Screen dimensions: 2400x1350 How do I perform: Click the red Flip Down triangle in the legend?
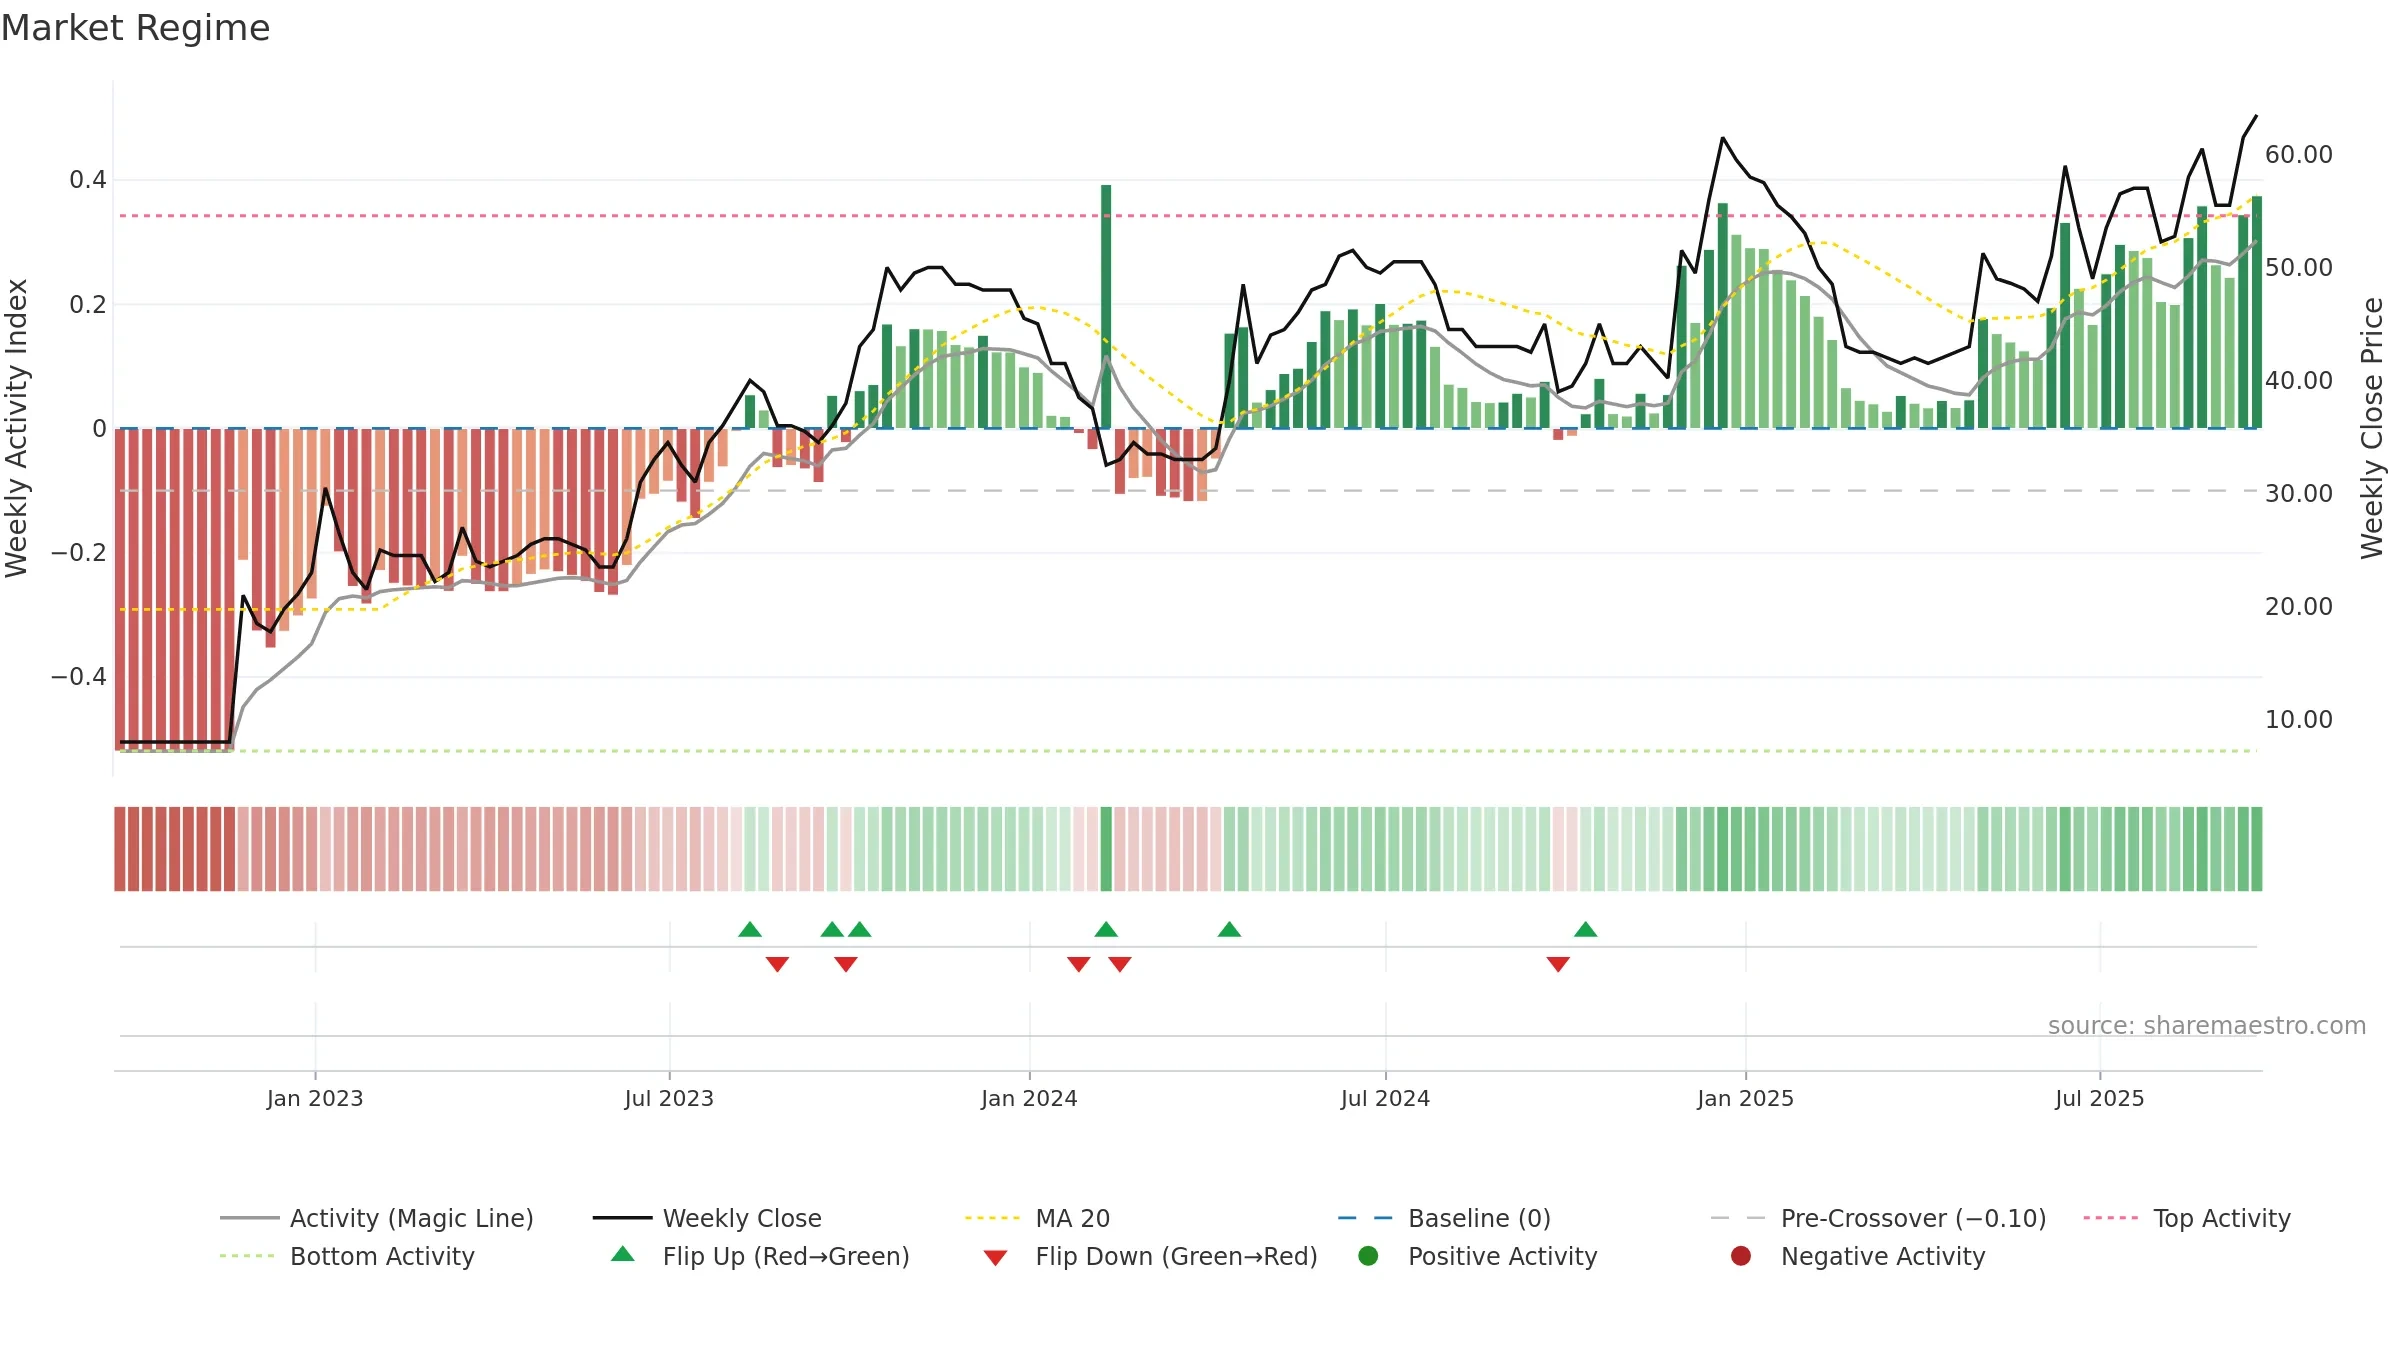point(995,1258)
